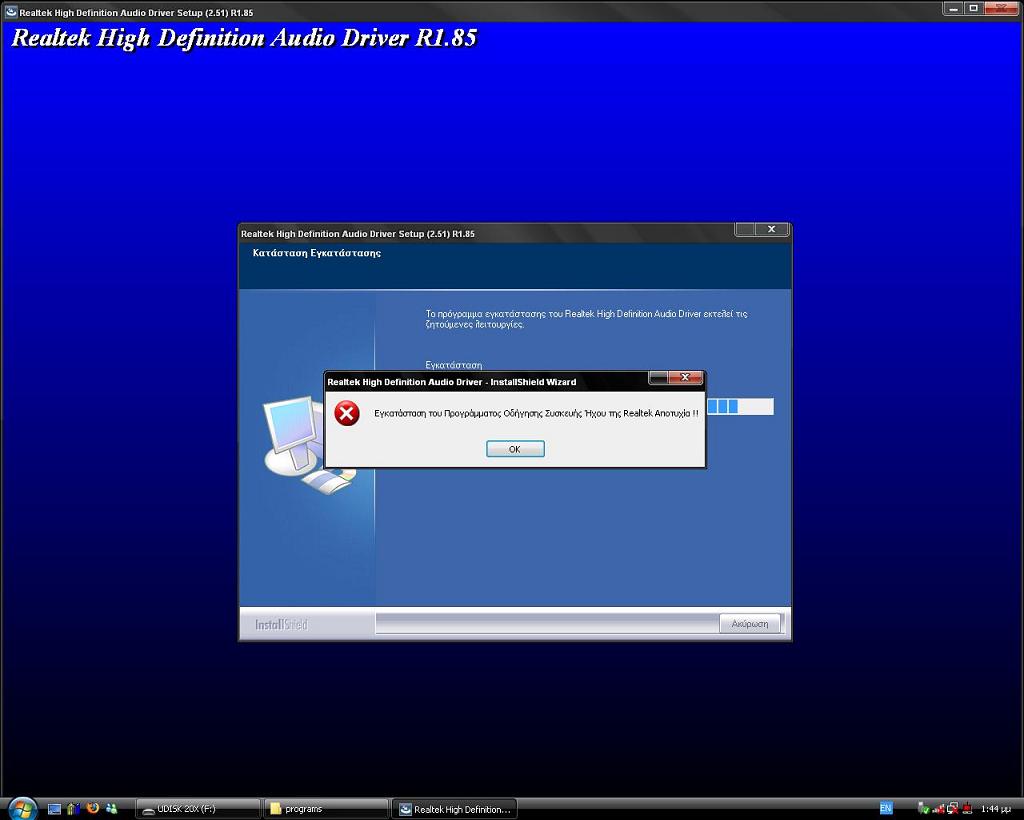Close the full-screen Realtek setup background window

click(1001, 8)
